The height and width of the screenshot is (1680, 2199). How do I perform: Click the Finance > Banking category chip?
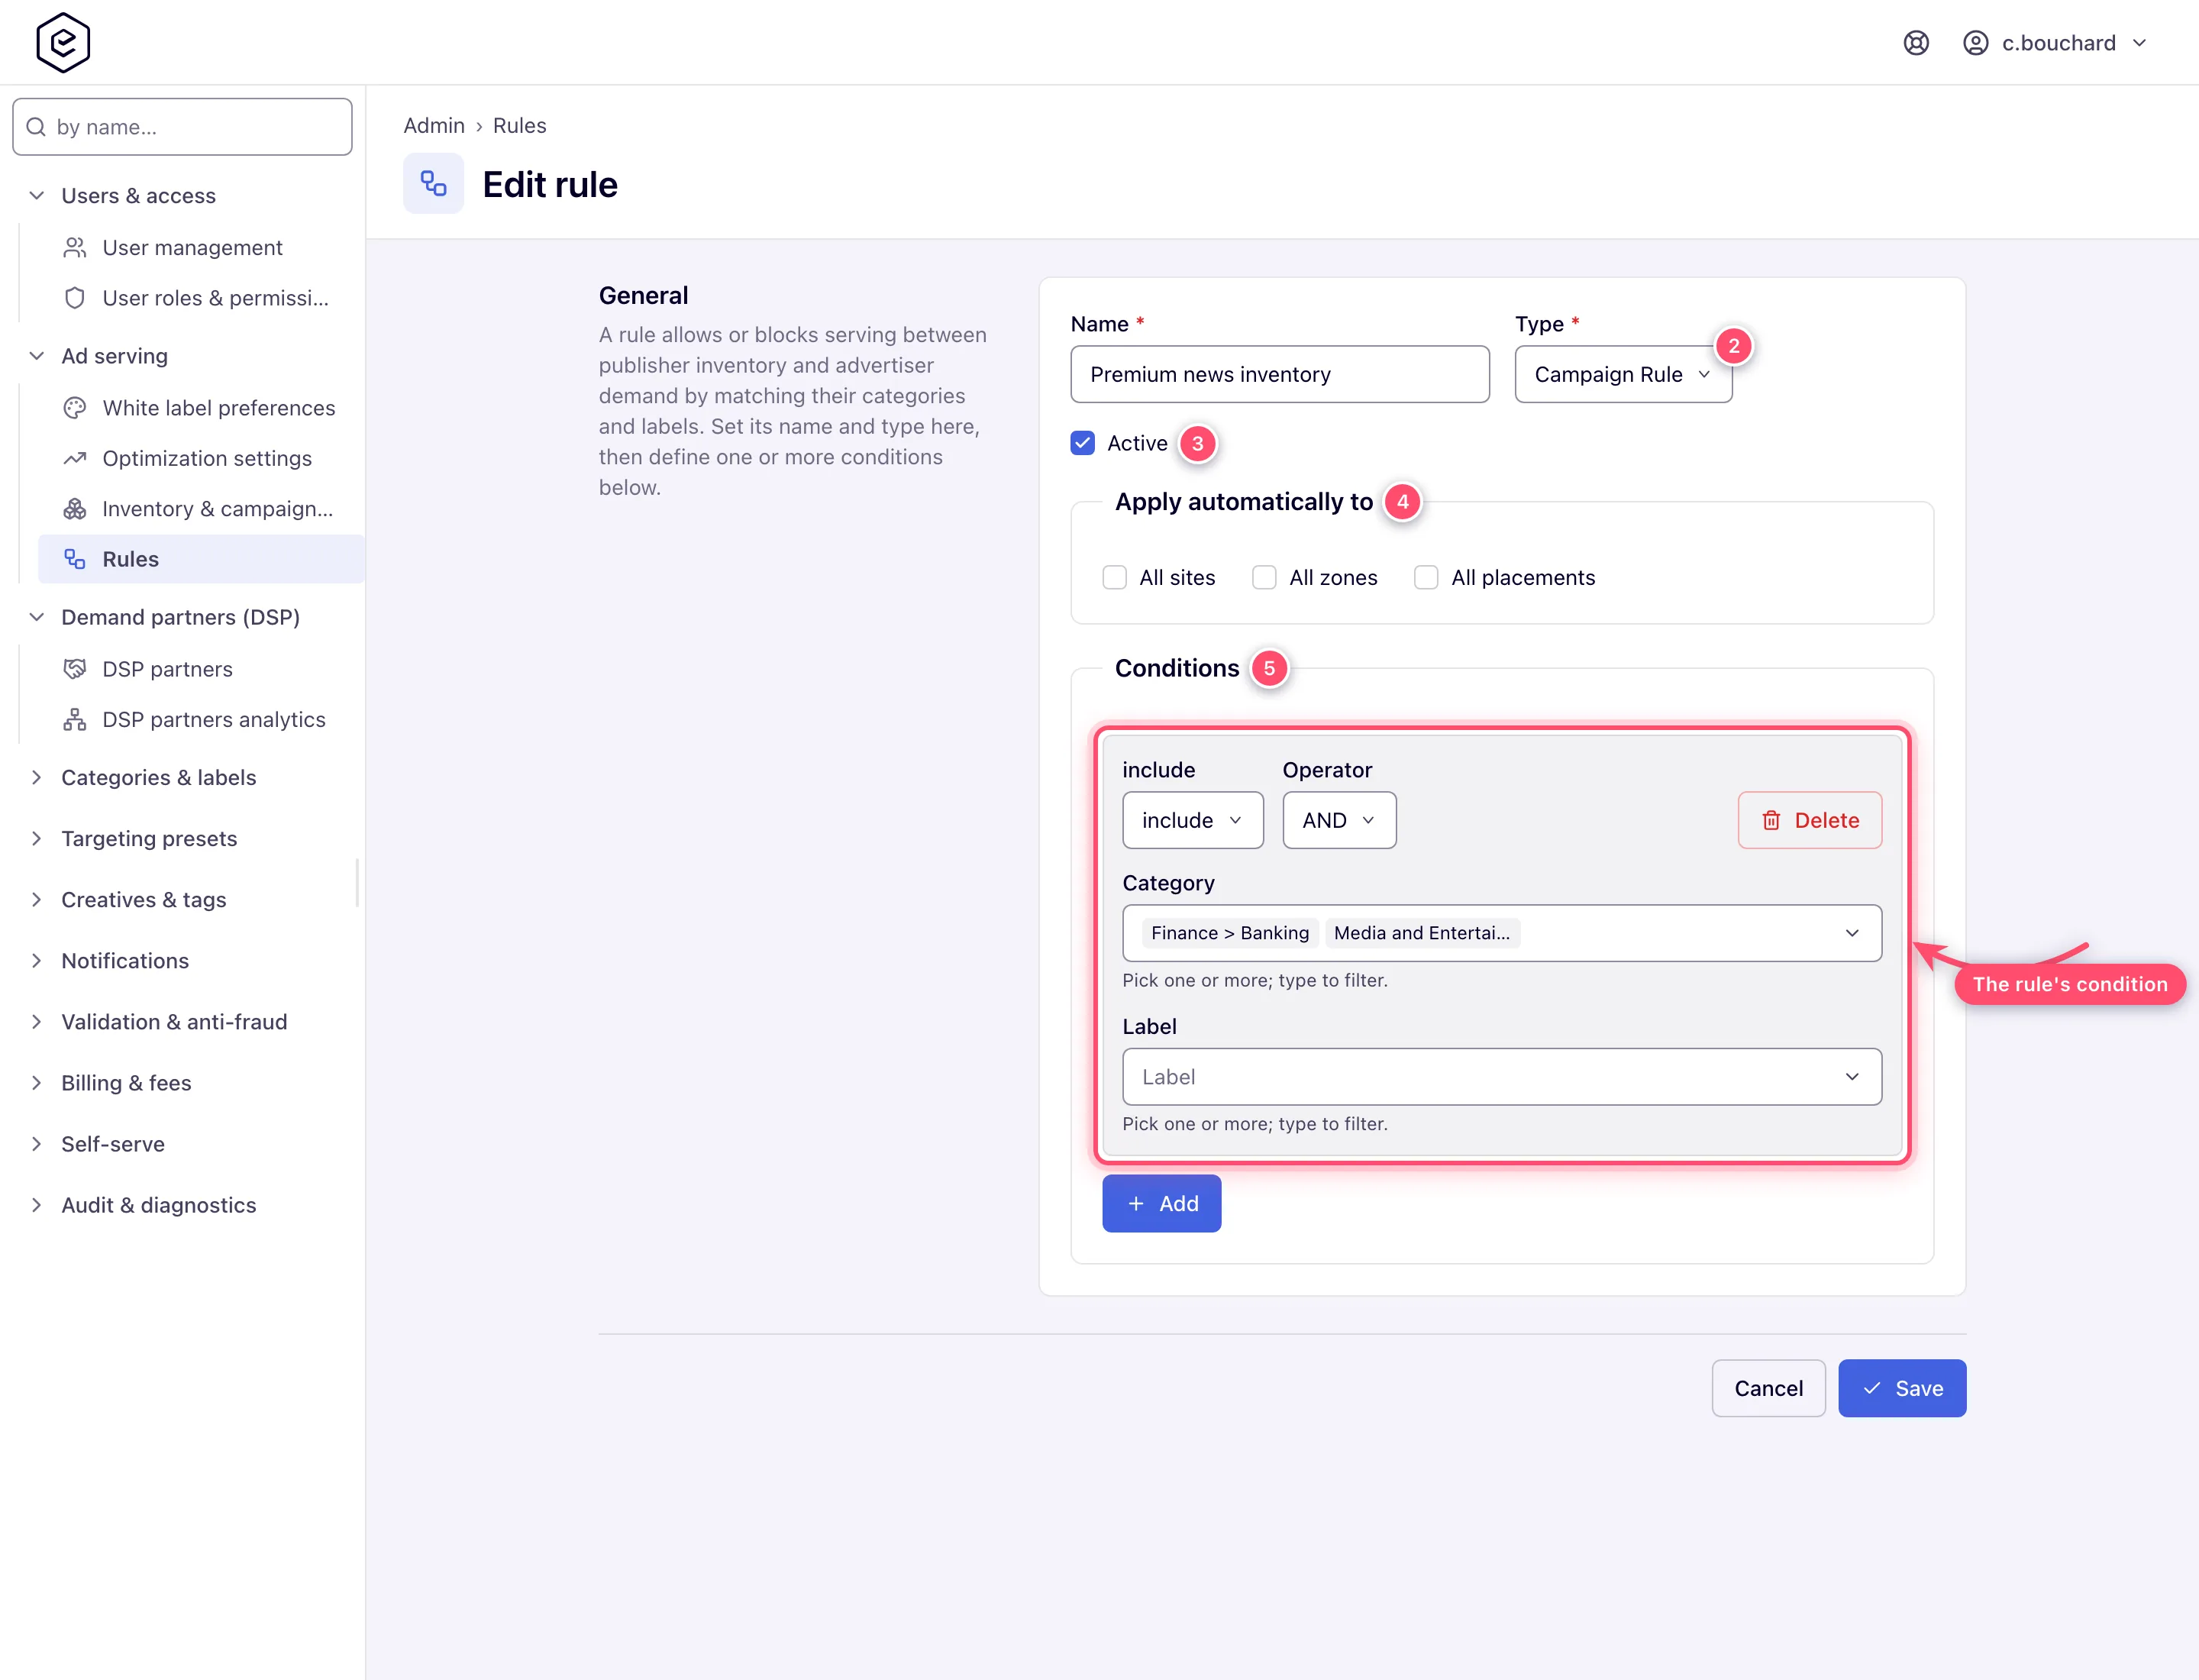point(1229,933)
